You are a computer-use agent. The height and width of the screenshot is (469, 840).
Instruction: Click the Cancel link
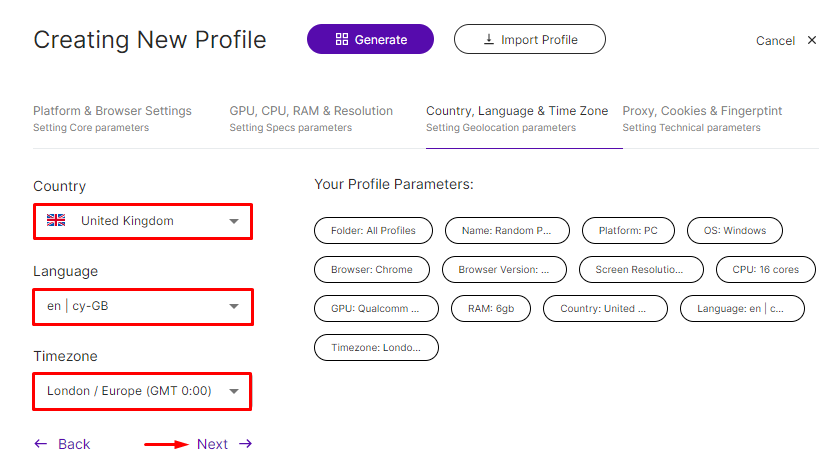tap(775, 41)
